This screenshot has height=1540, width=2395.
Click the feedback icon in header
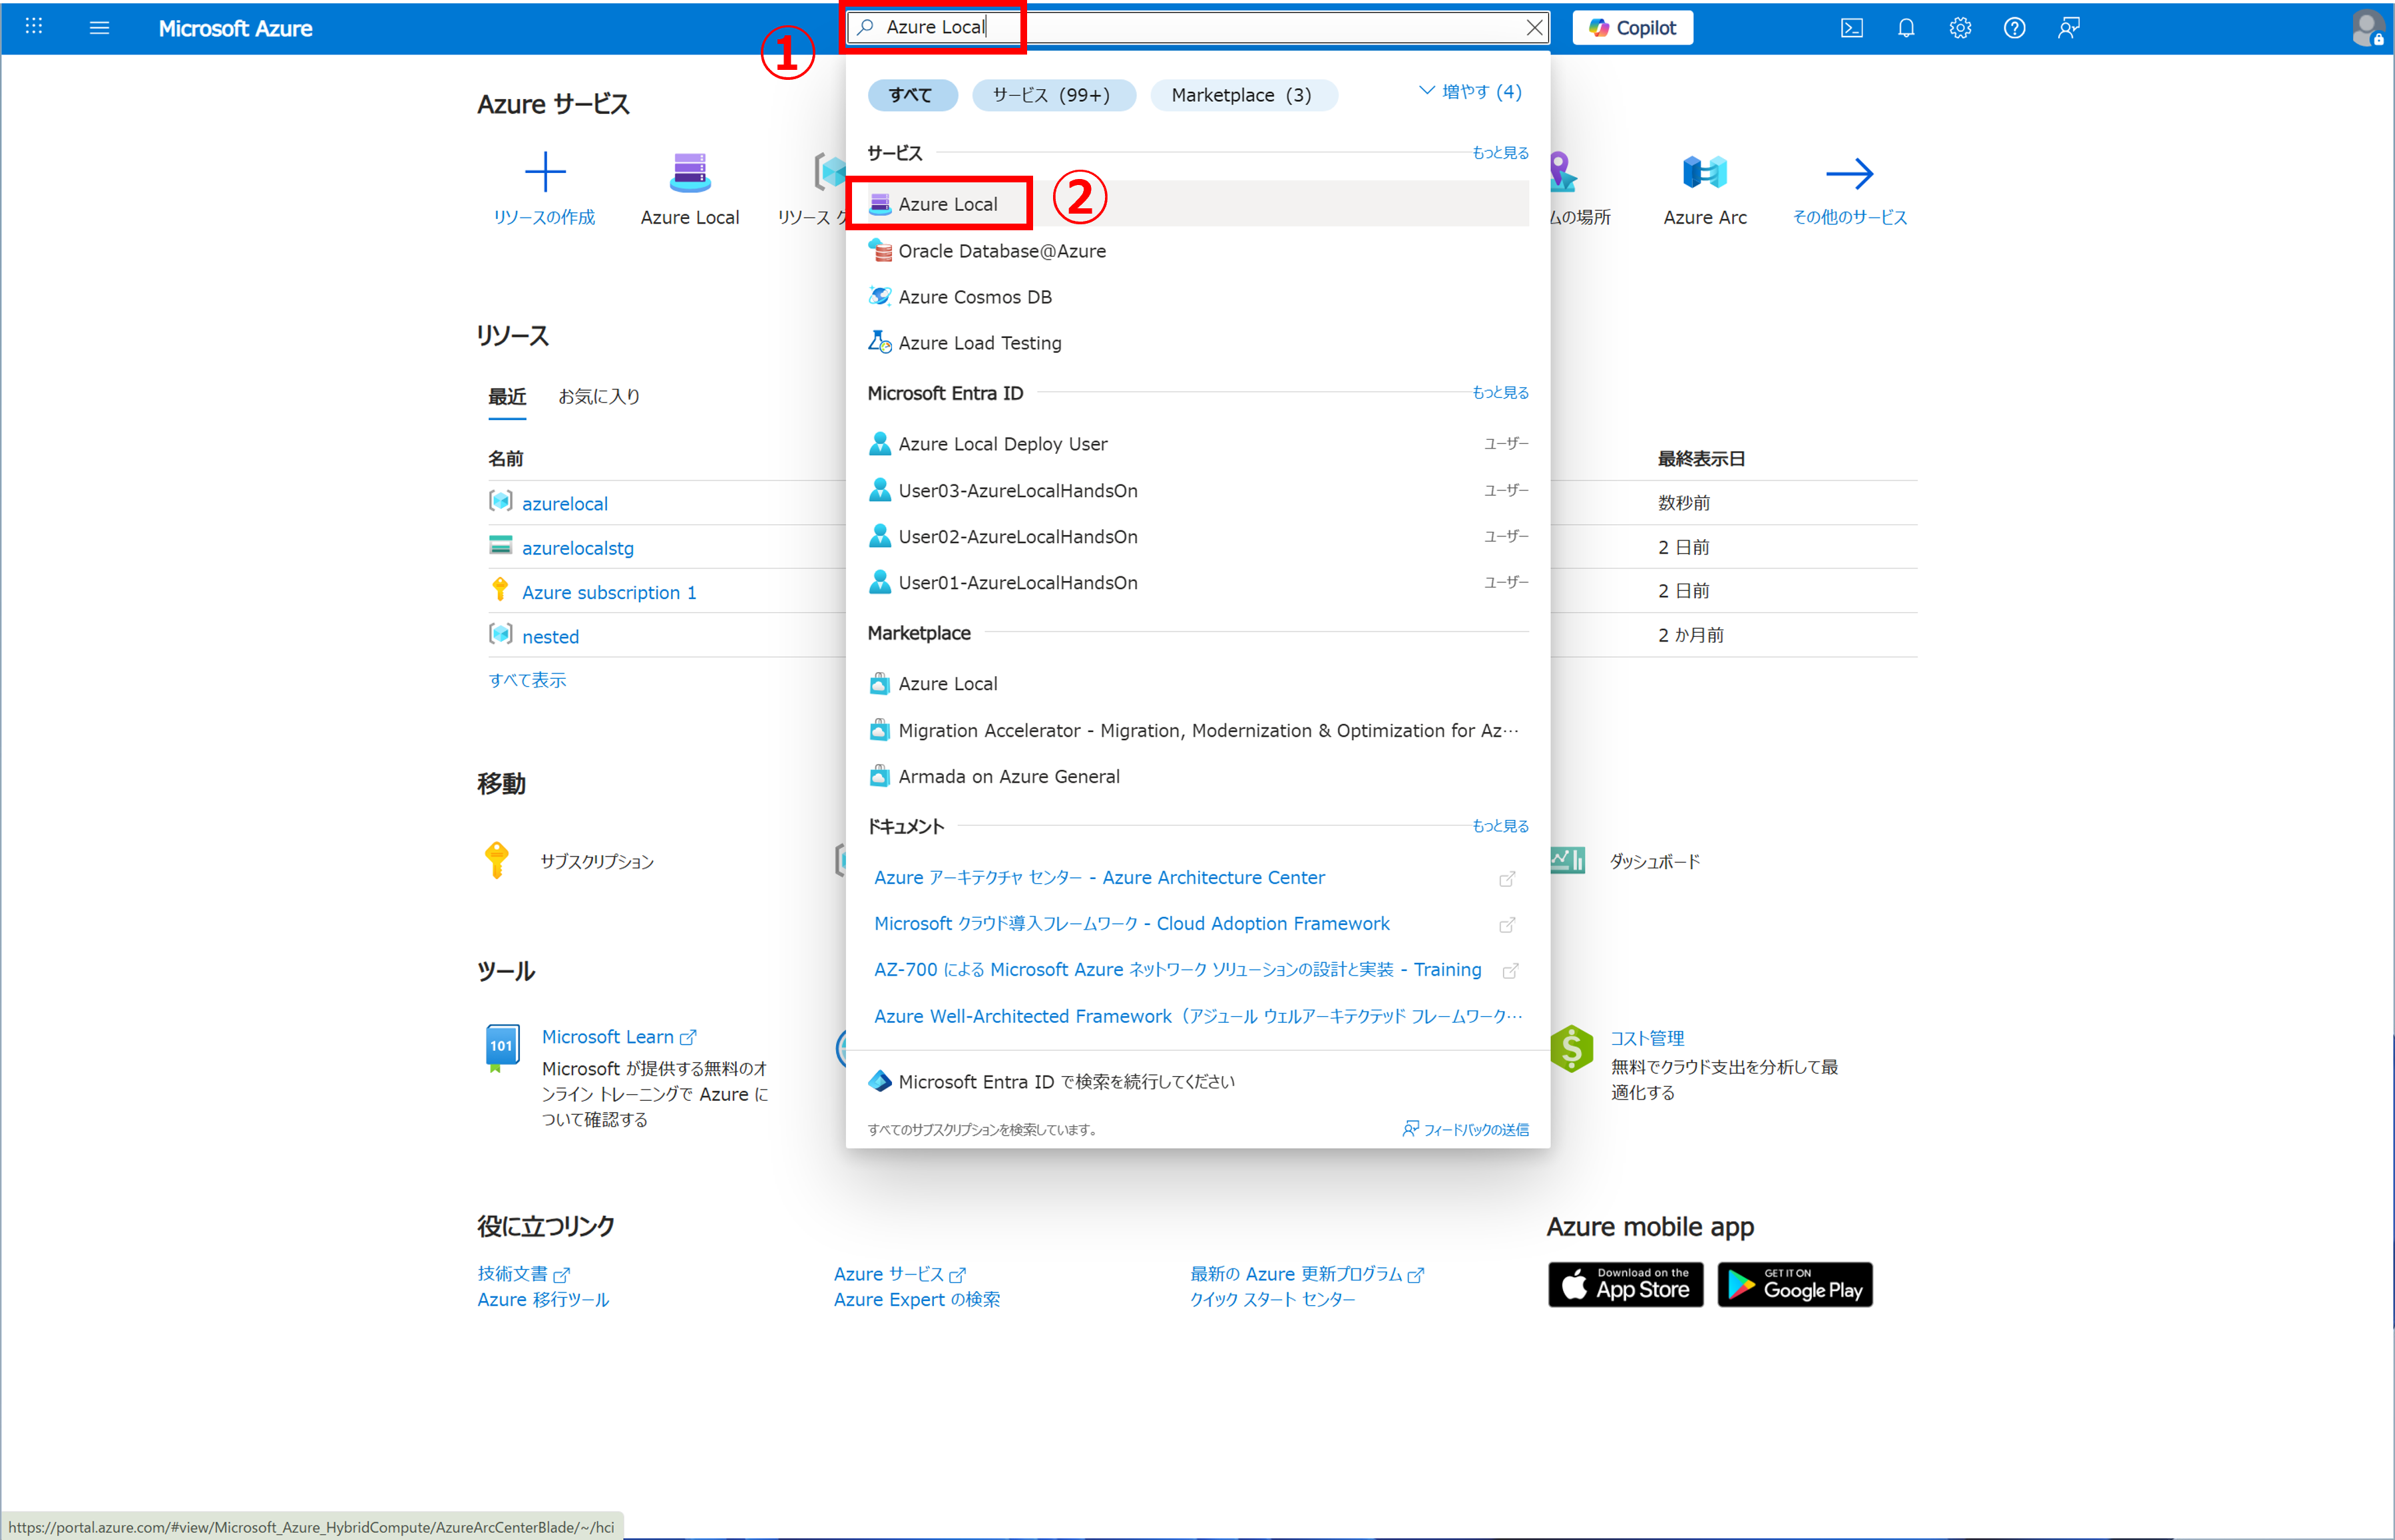pos(2068,28)
